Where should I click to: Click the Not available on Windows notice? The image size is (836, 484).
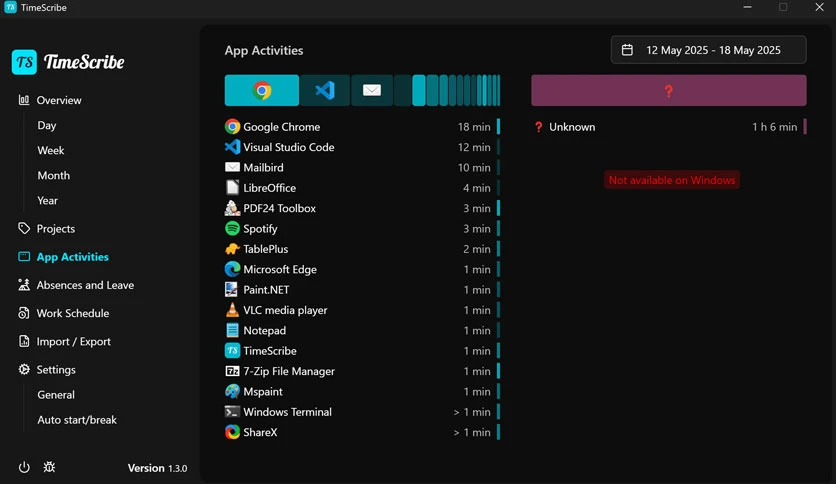tap(672, 180)
